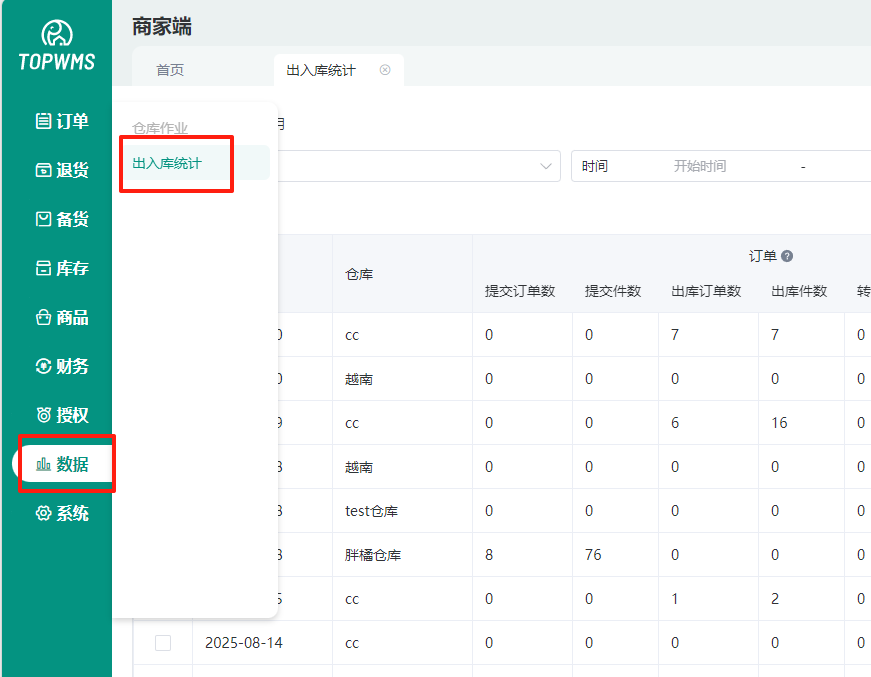Screen dimensions: 871x677
Task: Close the 出入库统计 tab with its x icon
Action: pyautogui.click(x=385, y=70)
